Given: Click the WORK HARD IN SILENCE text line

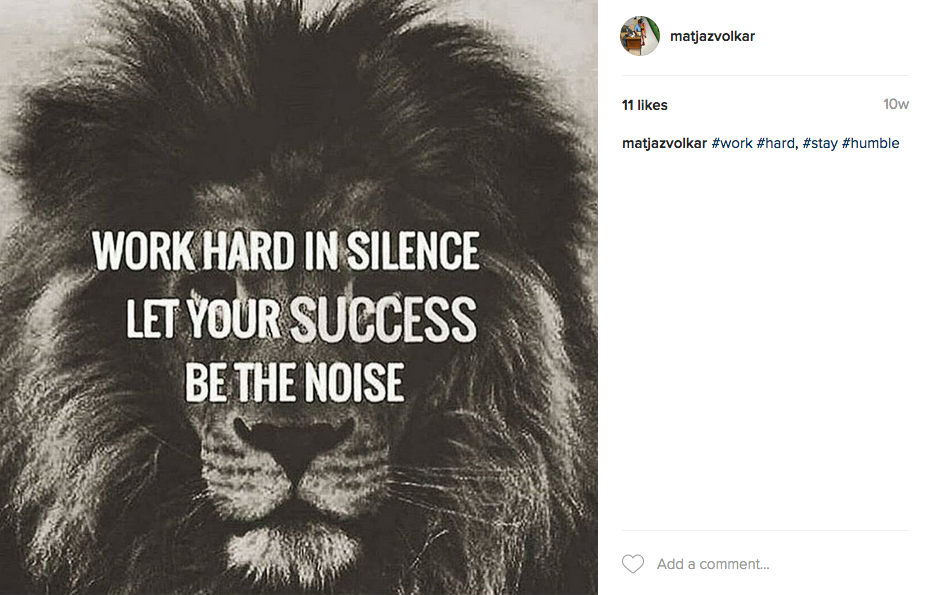Looking at the screenshot, I should 286,250.
